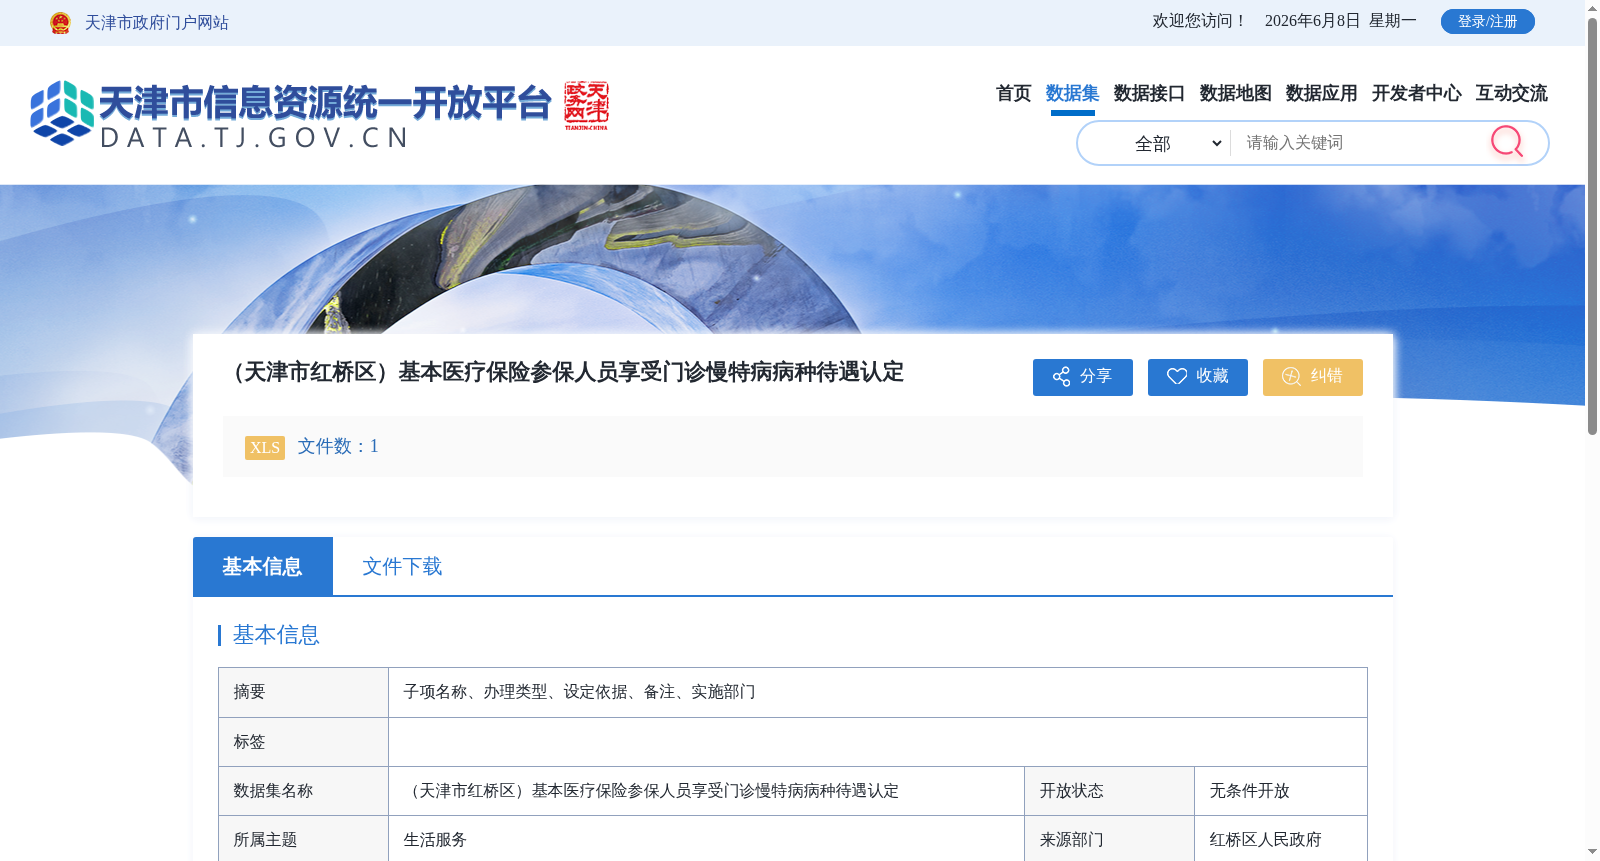The width and height of the screenshot is (1600, 861).
Task: Click the date 2026年6月8日 text
Action: pos(1312,21)
